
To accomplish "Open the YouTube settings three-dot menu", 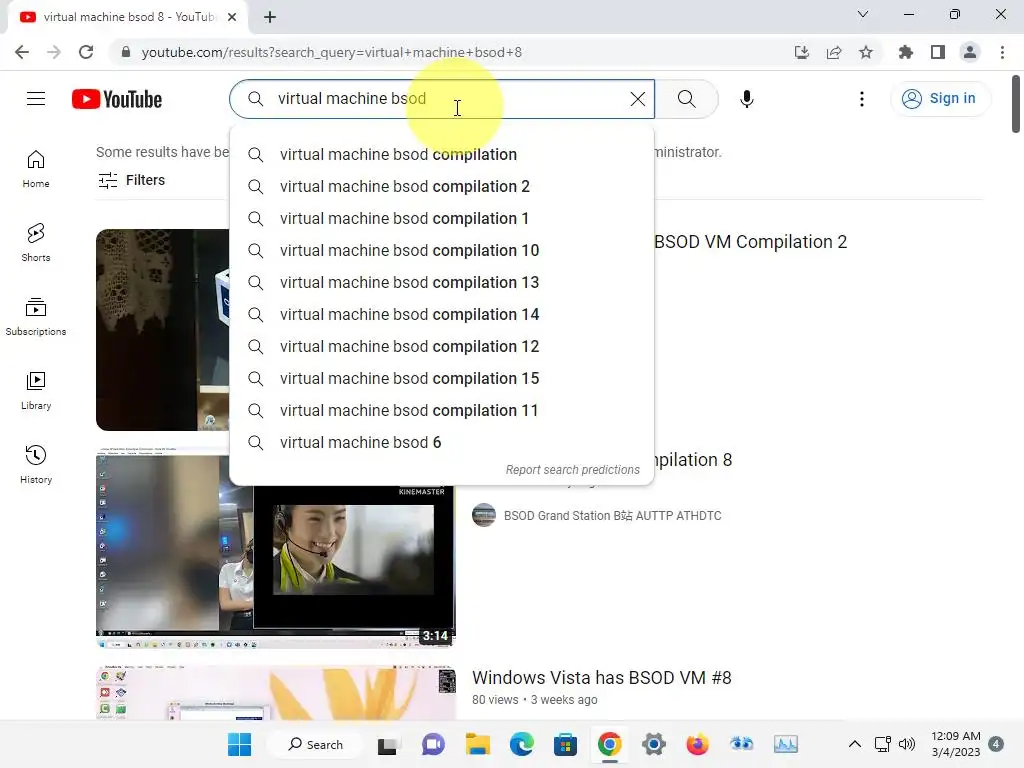I will (862, 99).
